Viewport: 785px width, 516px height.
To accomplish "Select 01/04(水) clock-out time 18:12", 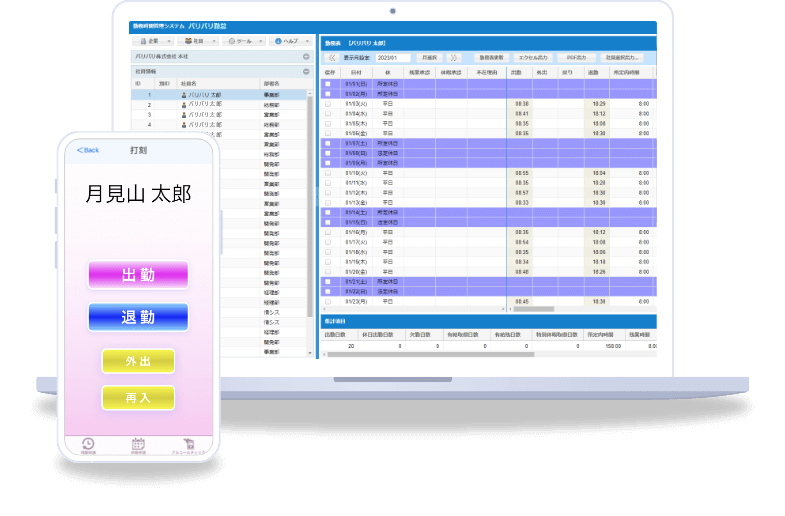I will tap(599, 114).
